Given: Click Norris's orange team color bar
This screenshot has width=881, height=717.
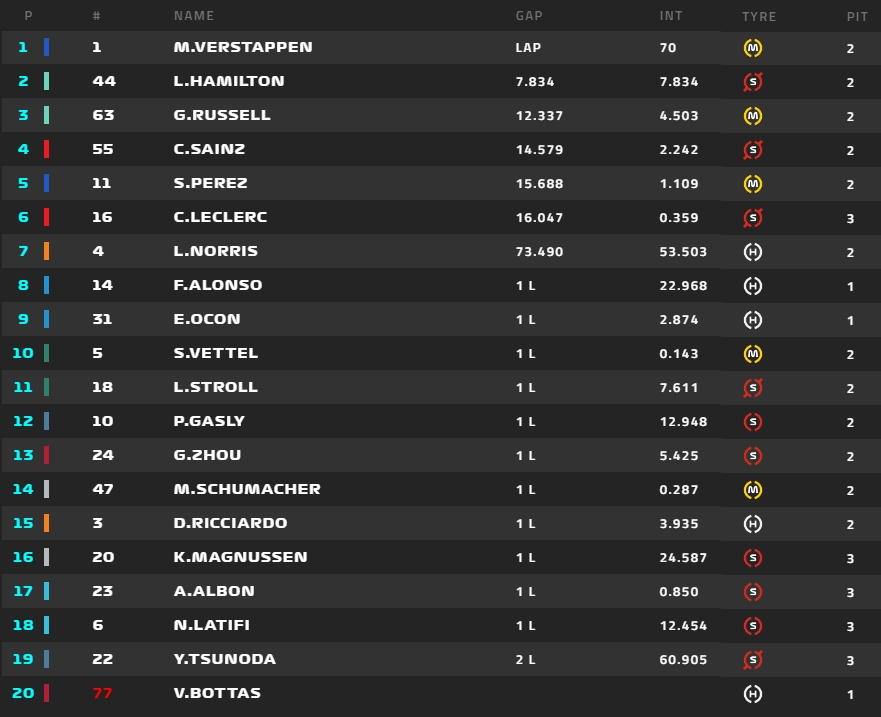Looking at the screenshot, I should point(47,252).
